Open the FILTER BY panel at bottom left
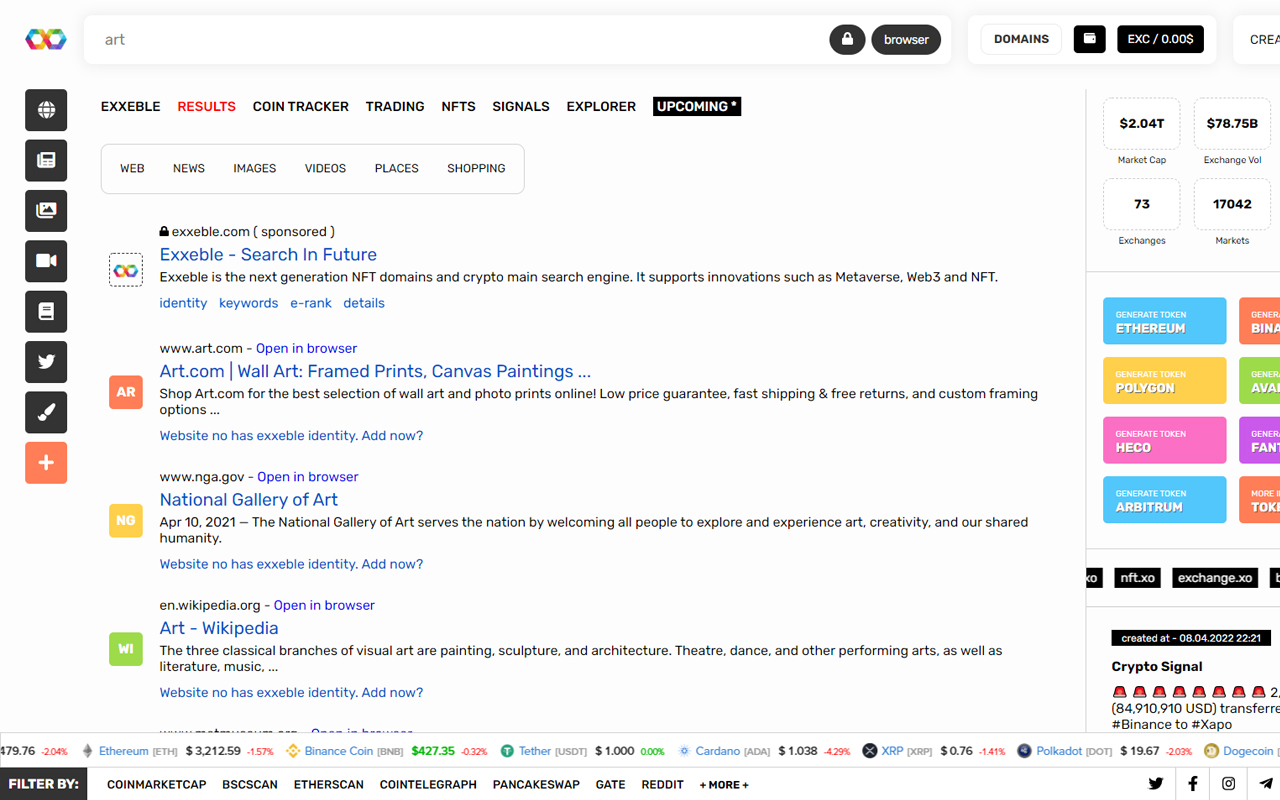The height and width of the screenshot is (800, 1280). pyautogui.click(x=44, y=784)
